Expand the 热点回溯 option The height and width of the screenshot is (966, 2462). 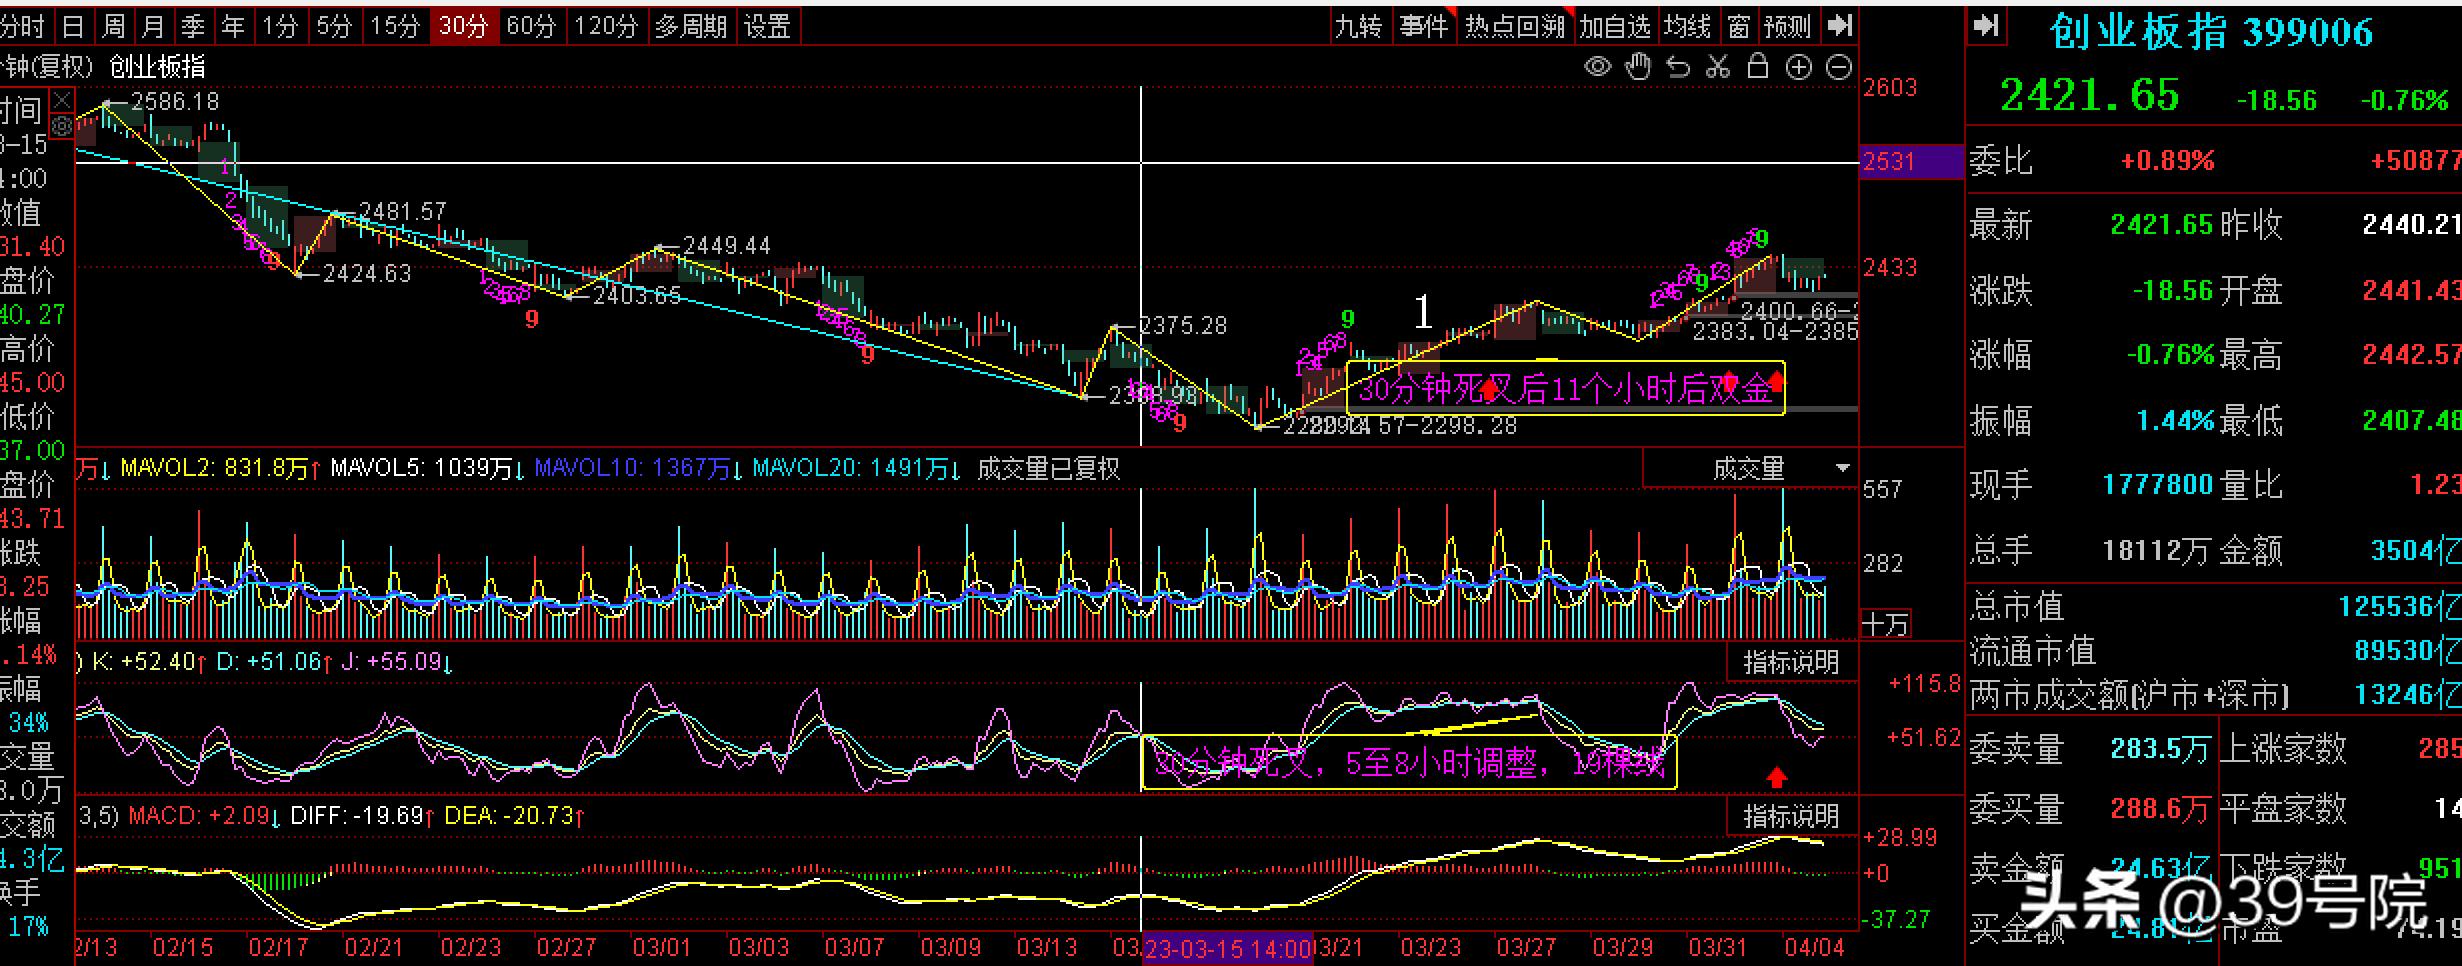(1514, 26)
